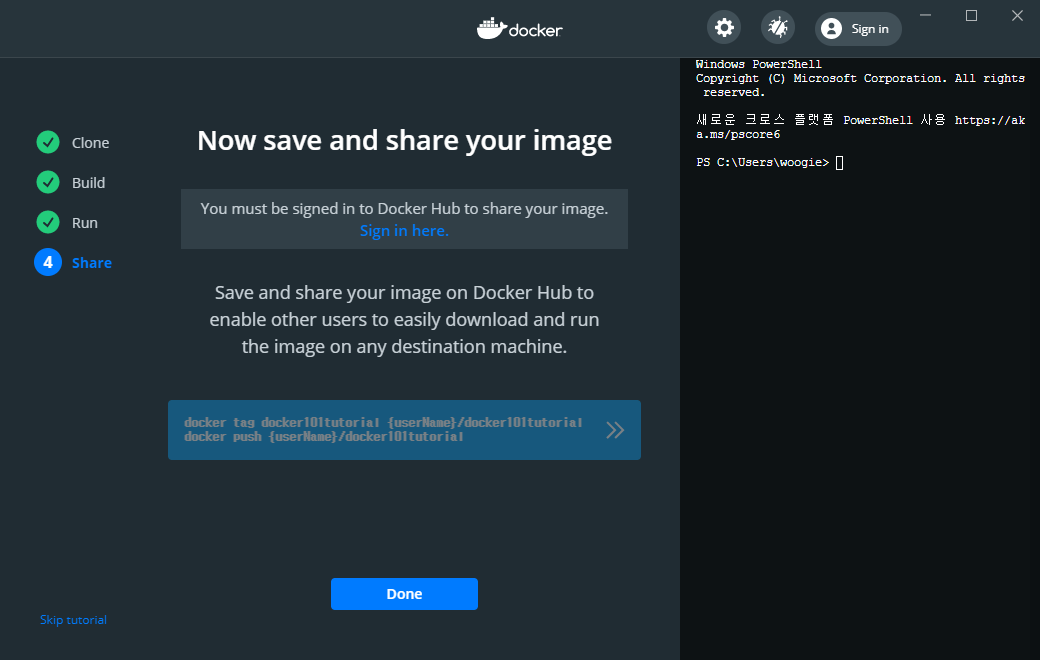Image resolution: width=1040 pixels, height=660 pixels.
Task: Click the 'Now save and share your image' heading
Action: (x=404, y=141)
